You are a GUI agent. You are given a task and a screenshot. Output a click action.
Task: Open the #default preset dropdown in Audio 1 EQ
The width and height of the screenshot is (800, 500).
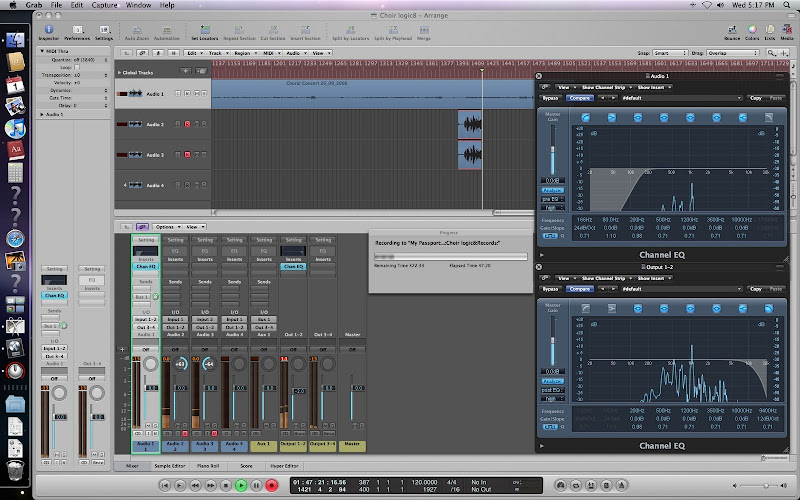point(680,98)
